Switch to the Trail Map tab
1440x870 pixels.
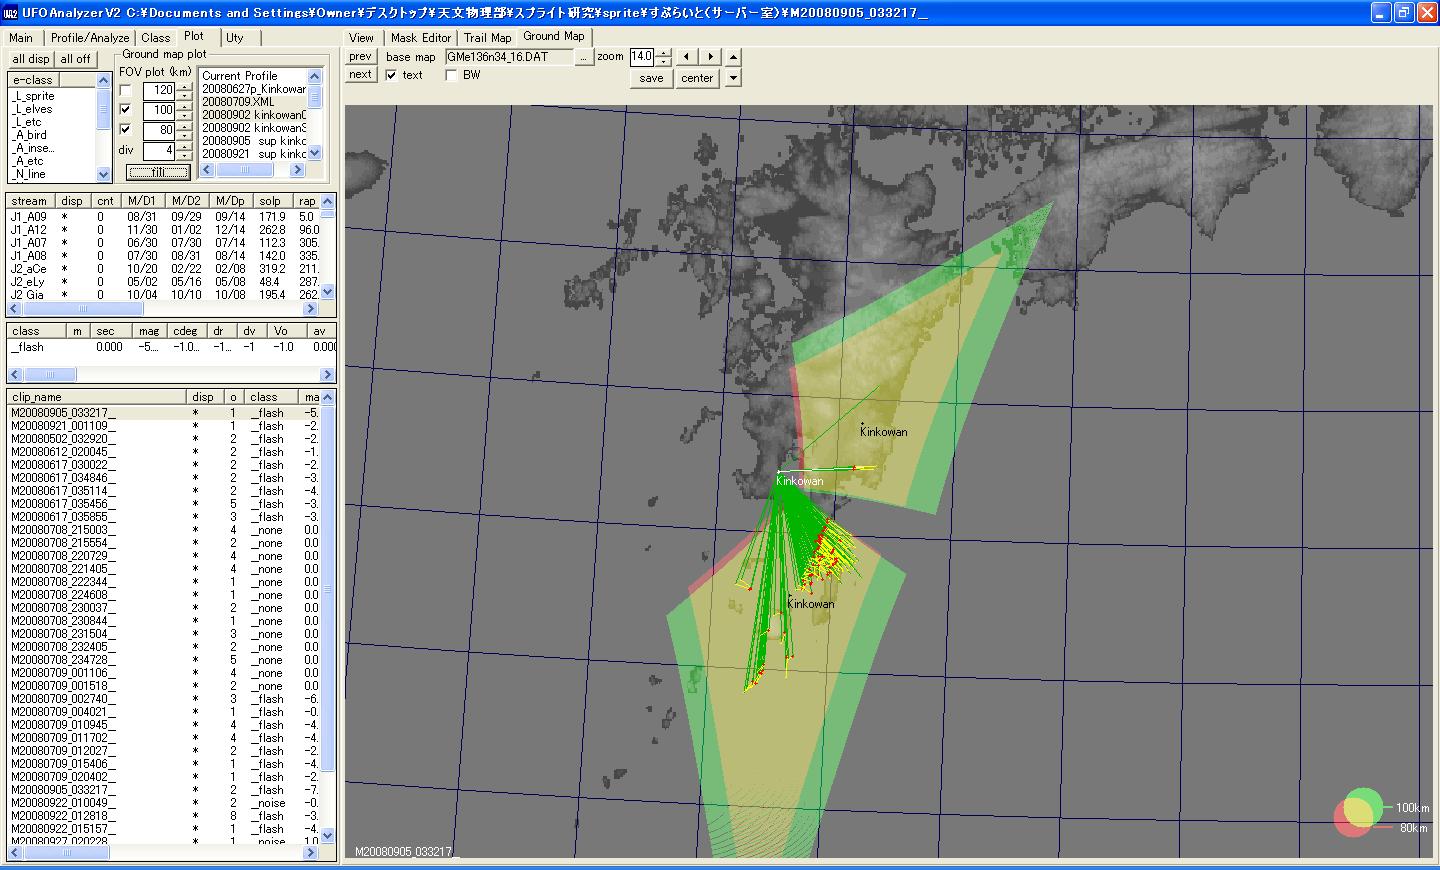[x=487, y=38]
